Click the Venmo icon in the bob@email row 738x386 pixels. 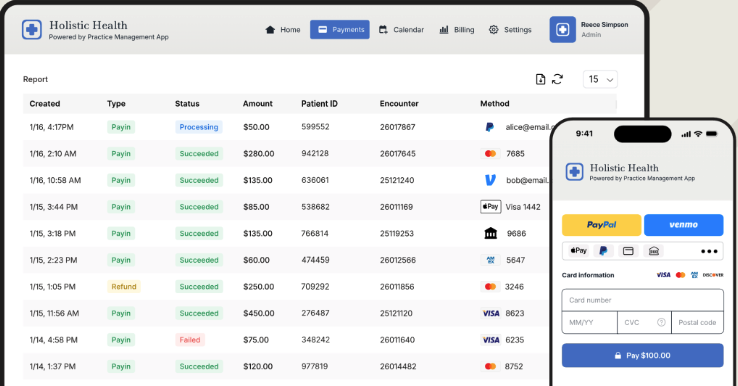coord(490,180)
